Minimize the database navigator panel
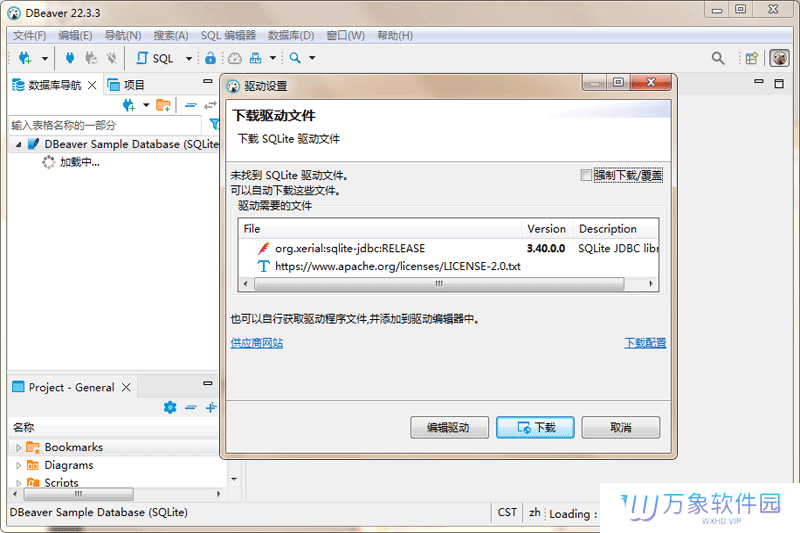800x533 pixels. click(x=207, y=81)
